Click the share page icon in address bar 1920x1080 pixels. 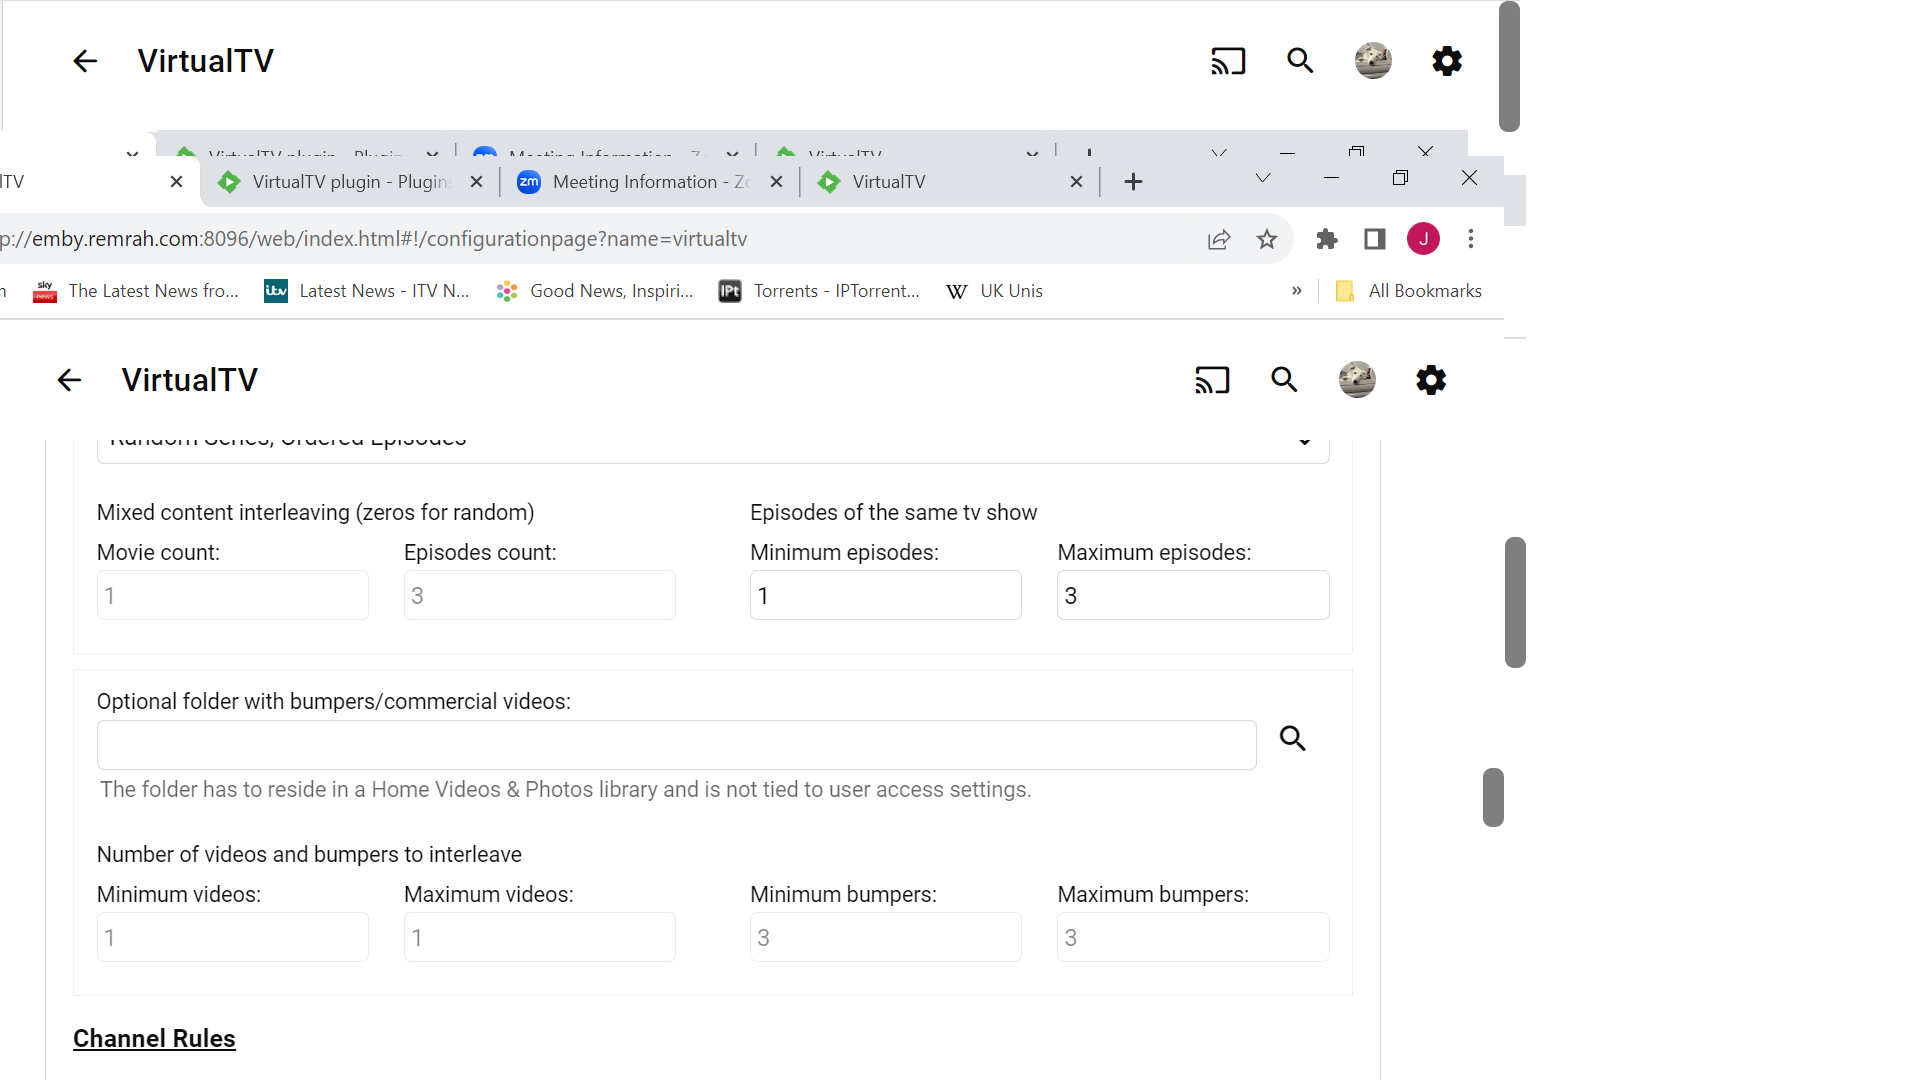coord(1219,239)
